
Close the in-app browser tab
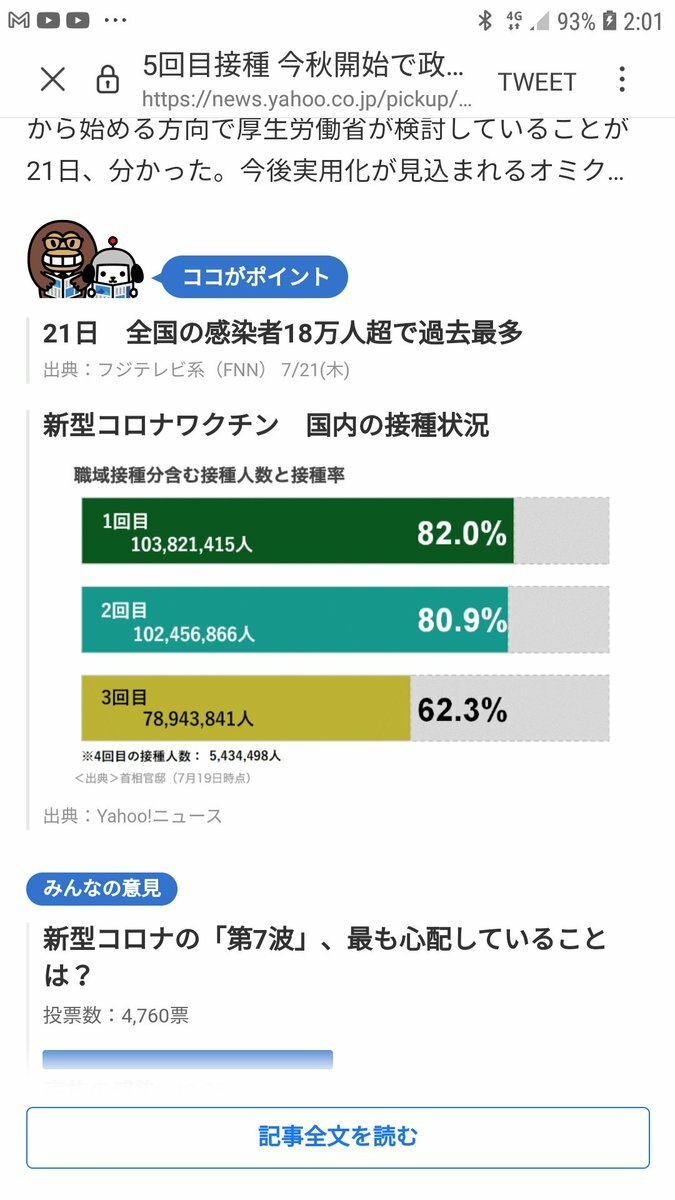pyautogui.click(x=52, y=80)
